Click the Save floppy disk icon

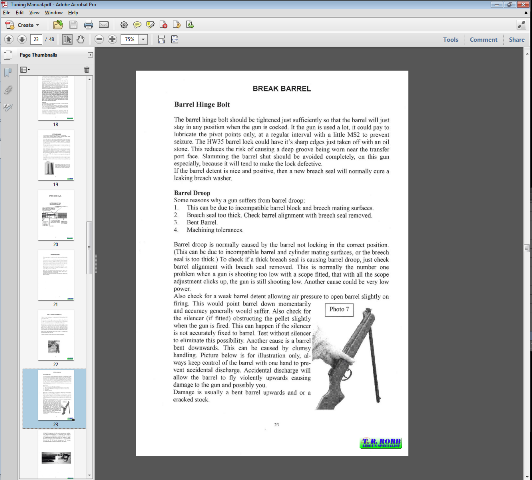tap(73, 25)
